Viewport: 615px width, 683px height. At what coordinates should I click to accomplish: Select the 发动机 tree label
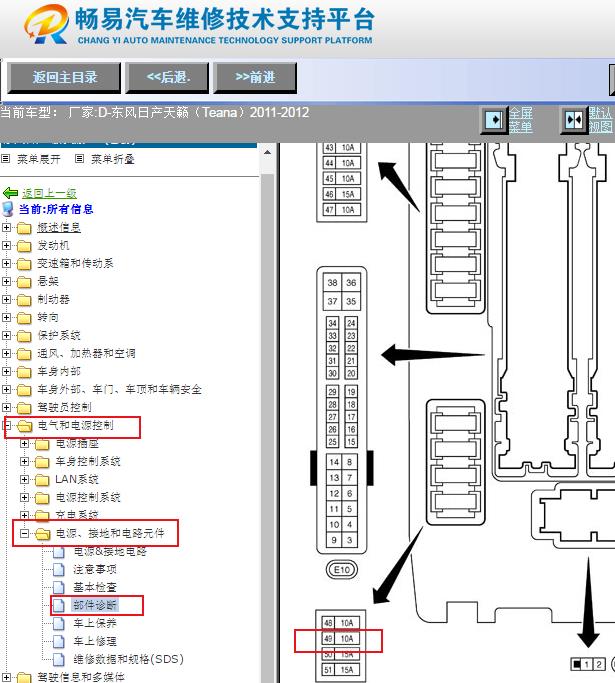click(x=53, y=245)
